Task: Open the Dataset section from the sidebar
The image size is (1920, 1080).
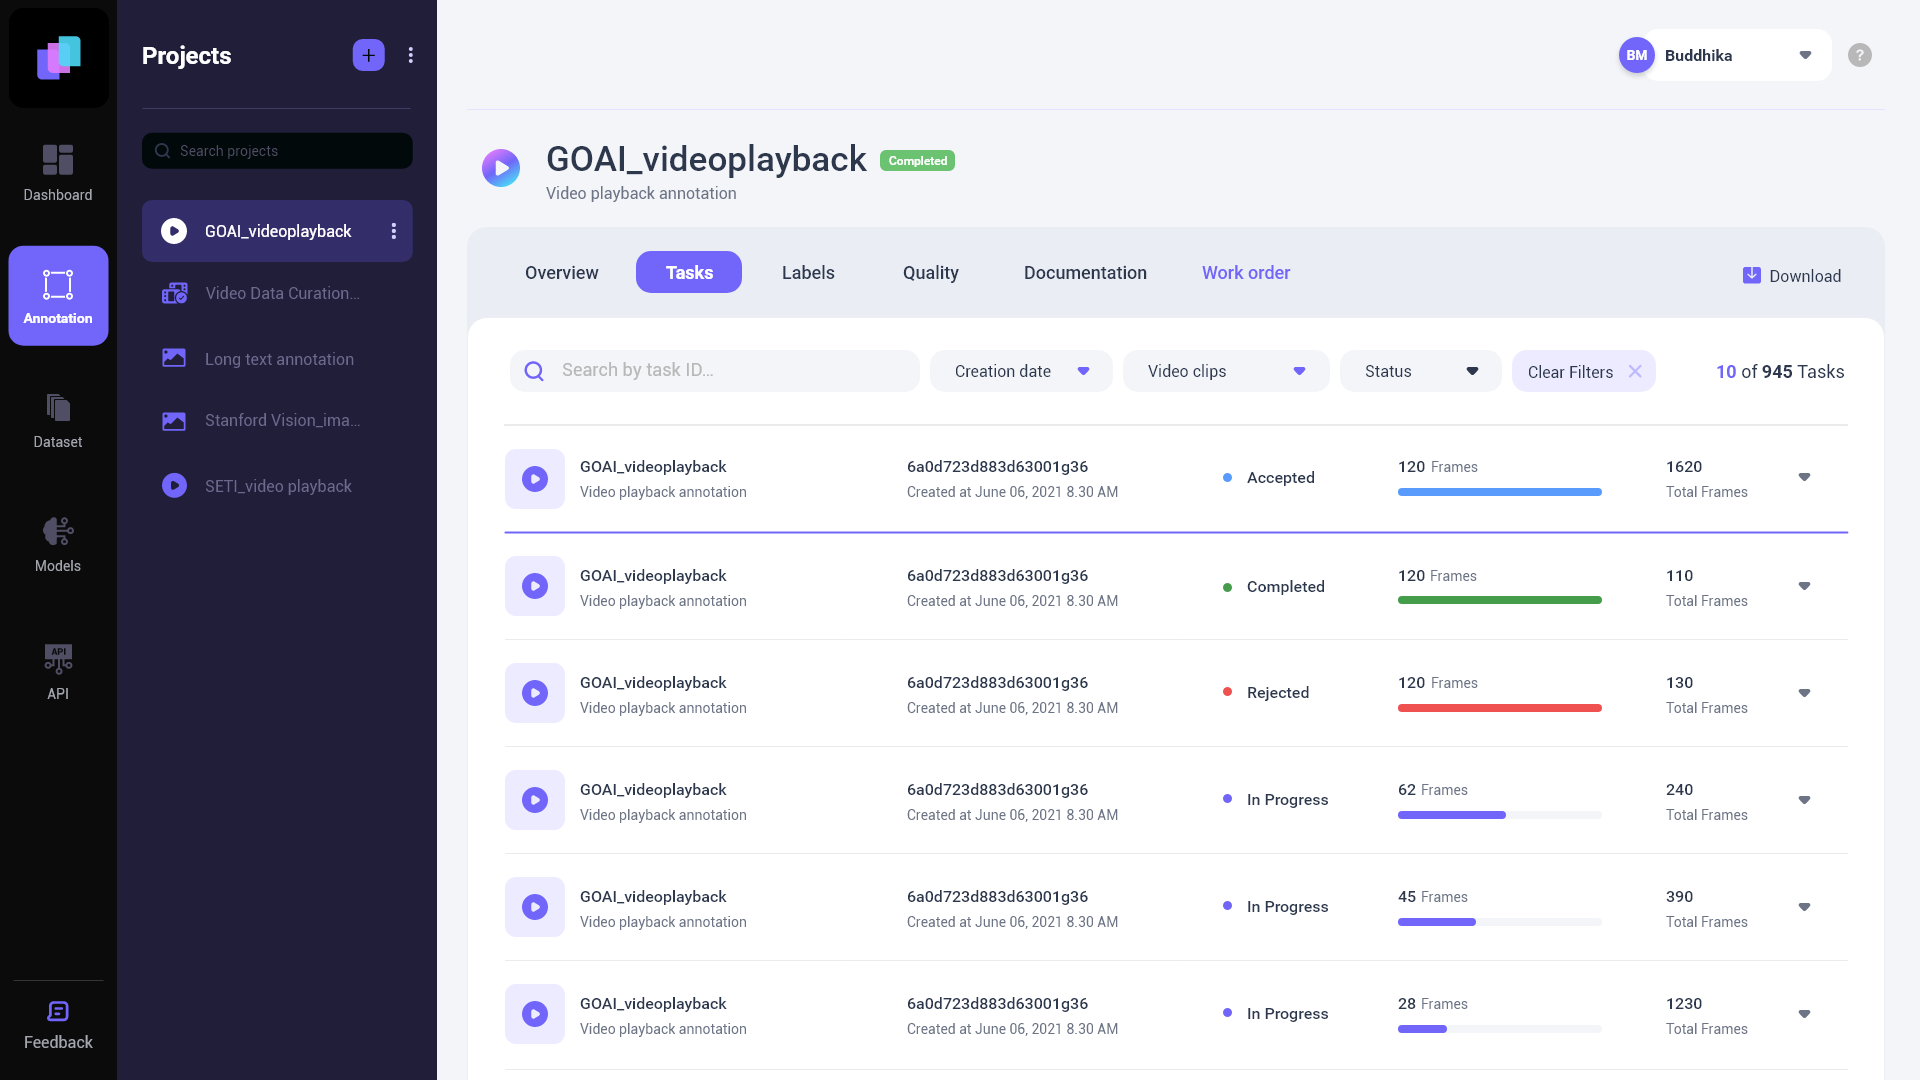Action: (x=57, y=420)
